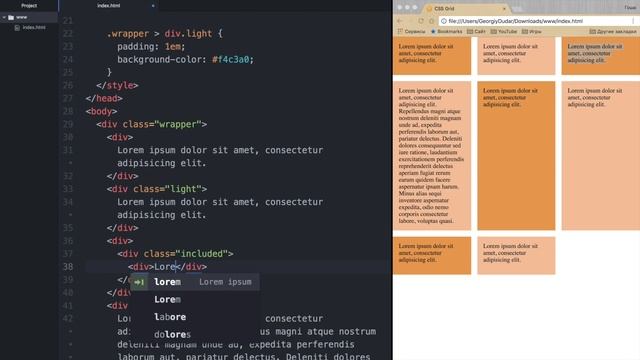Click the browser profile name button
640x360 pixels.
pyautogui.click(x=630, y=8)
